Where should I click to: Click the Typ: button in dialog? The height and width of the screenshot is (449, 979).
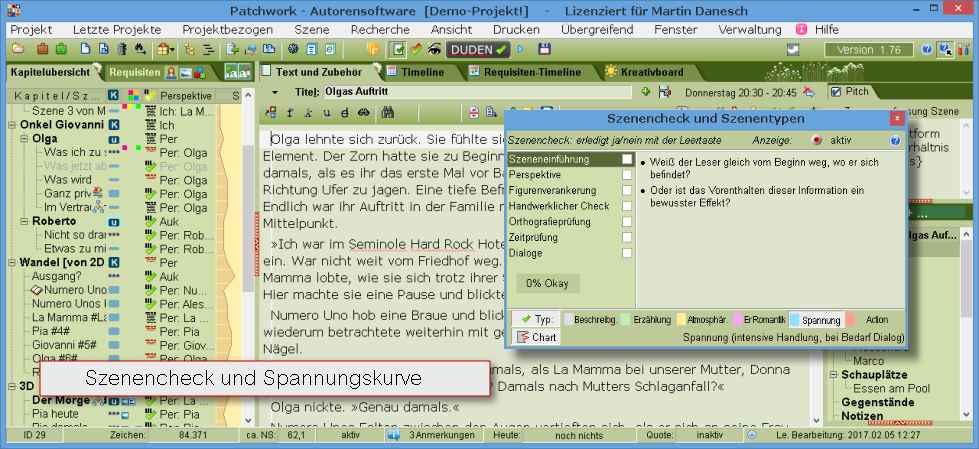tap(536, 320)
